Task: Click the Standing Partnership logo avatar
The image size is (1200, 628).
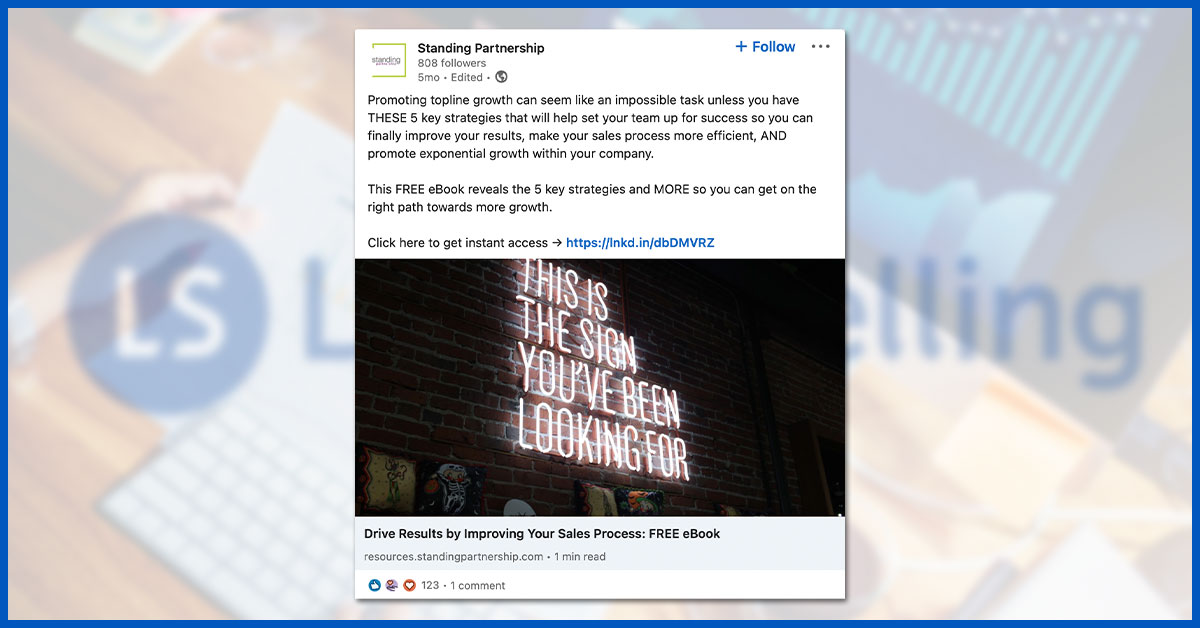Action: 388,60
